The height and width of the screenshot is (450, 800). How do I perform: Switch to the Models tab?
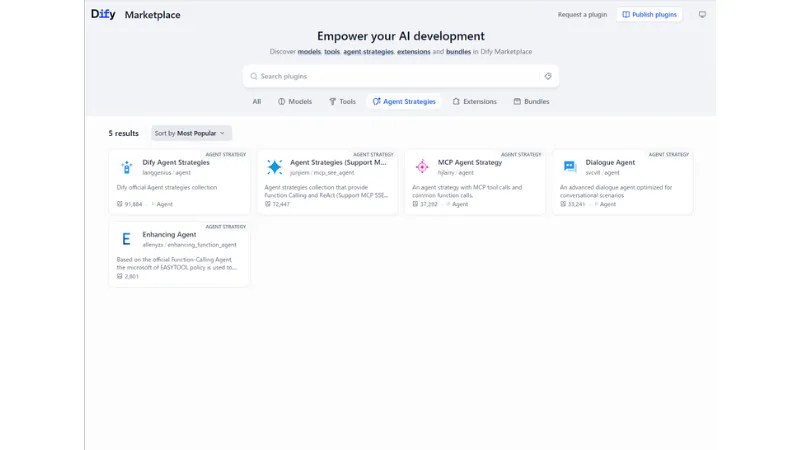pyautogui.click(x=295, y=102)
